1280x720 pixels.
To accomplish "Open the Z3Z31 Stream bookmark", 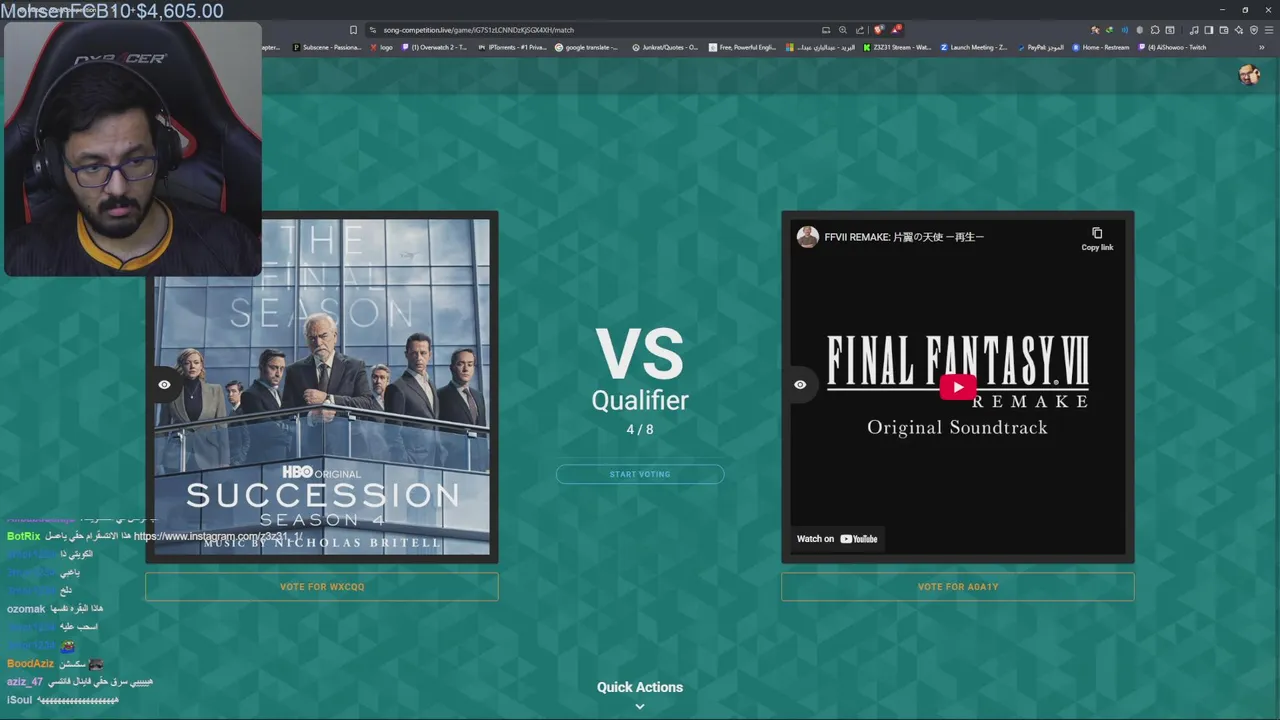I will click(x=896, y=47).
